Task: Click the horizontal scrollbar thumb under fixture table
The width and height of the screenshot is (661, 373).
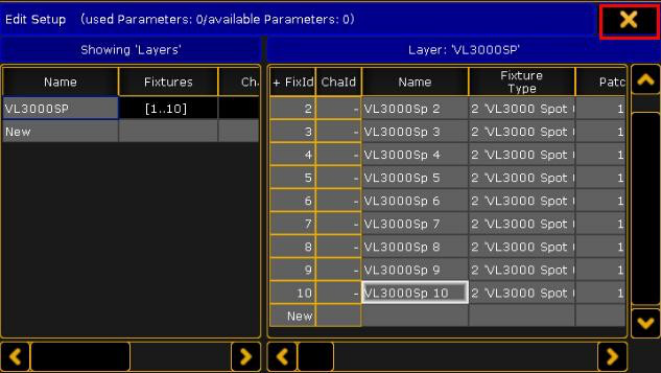Action: [x=316, y=357]
